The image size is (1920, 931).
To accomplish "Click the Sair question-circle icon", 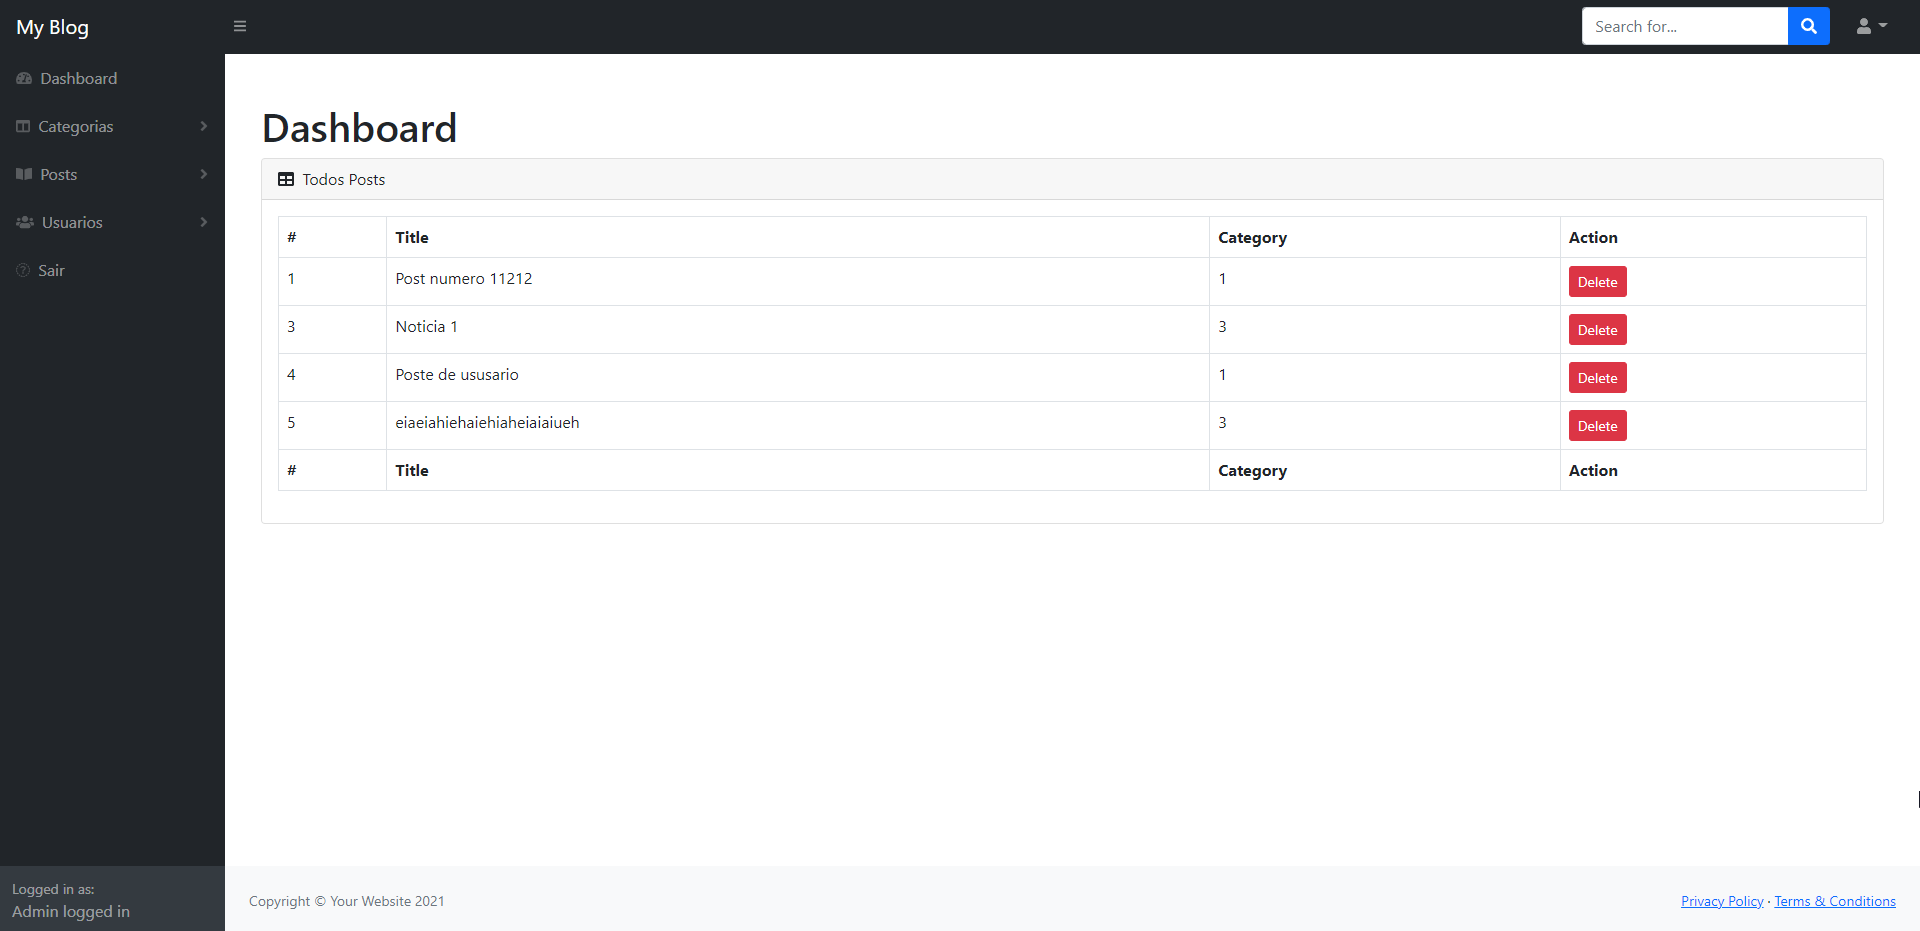I will click(23, 270).
